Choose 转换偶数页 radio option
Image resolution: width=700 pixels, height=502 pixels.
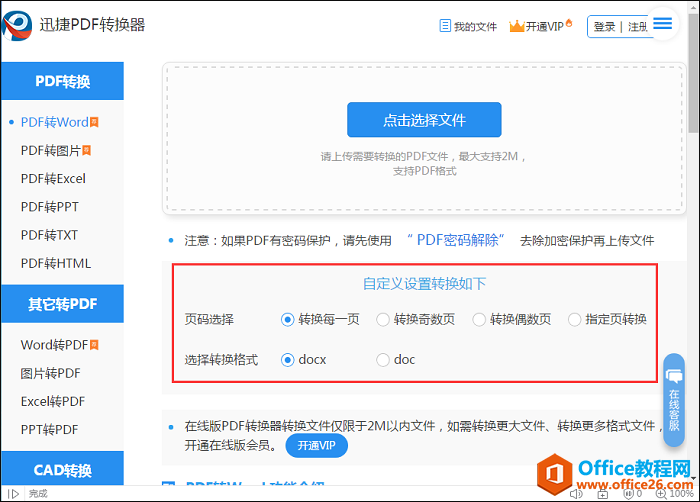point(479,320)
